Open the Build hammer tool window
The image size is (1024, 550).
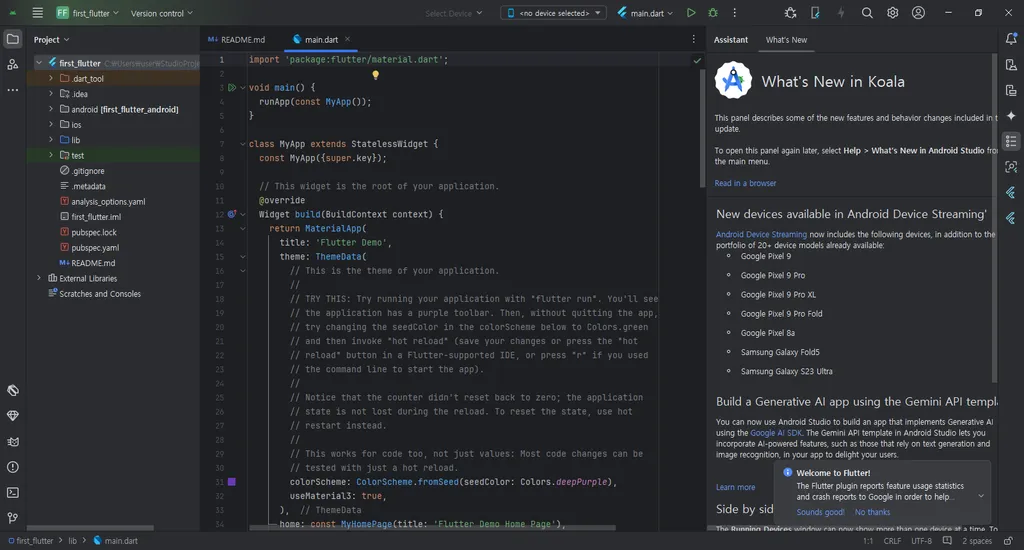12,391
